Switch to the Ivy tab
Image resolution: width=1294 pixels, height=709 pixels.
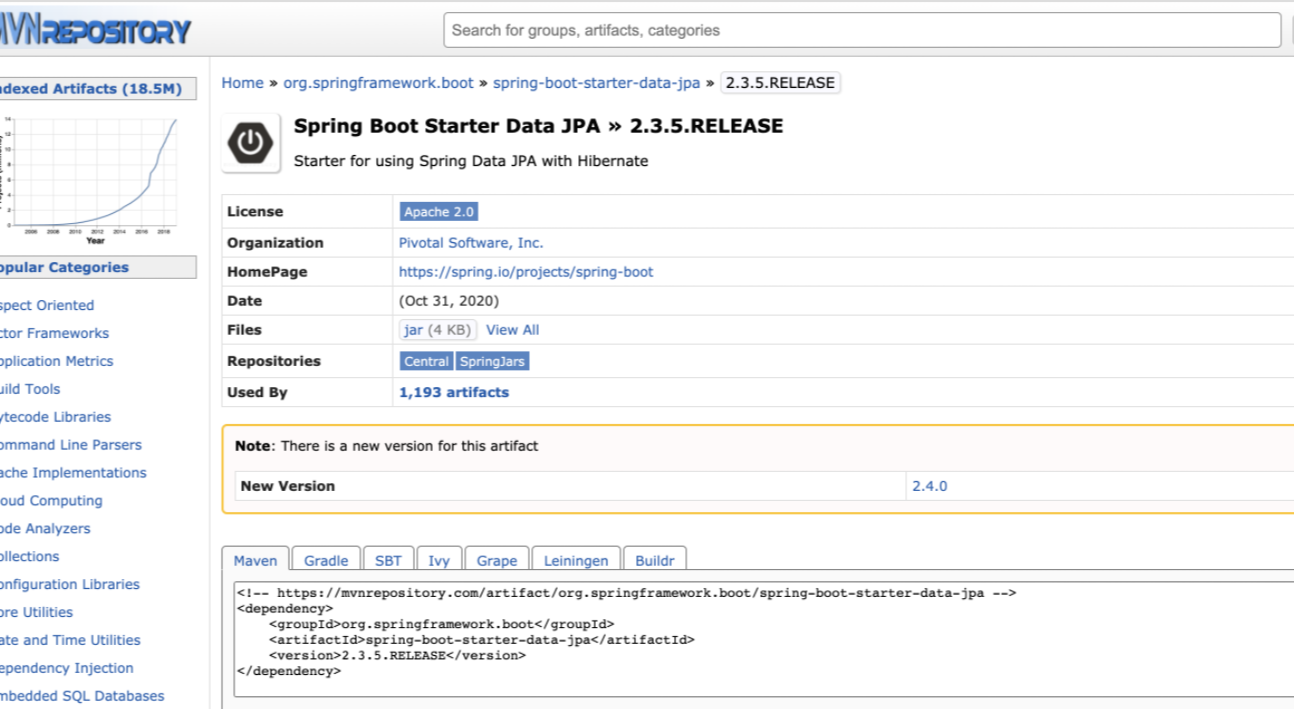(x=439, y=560)
